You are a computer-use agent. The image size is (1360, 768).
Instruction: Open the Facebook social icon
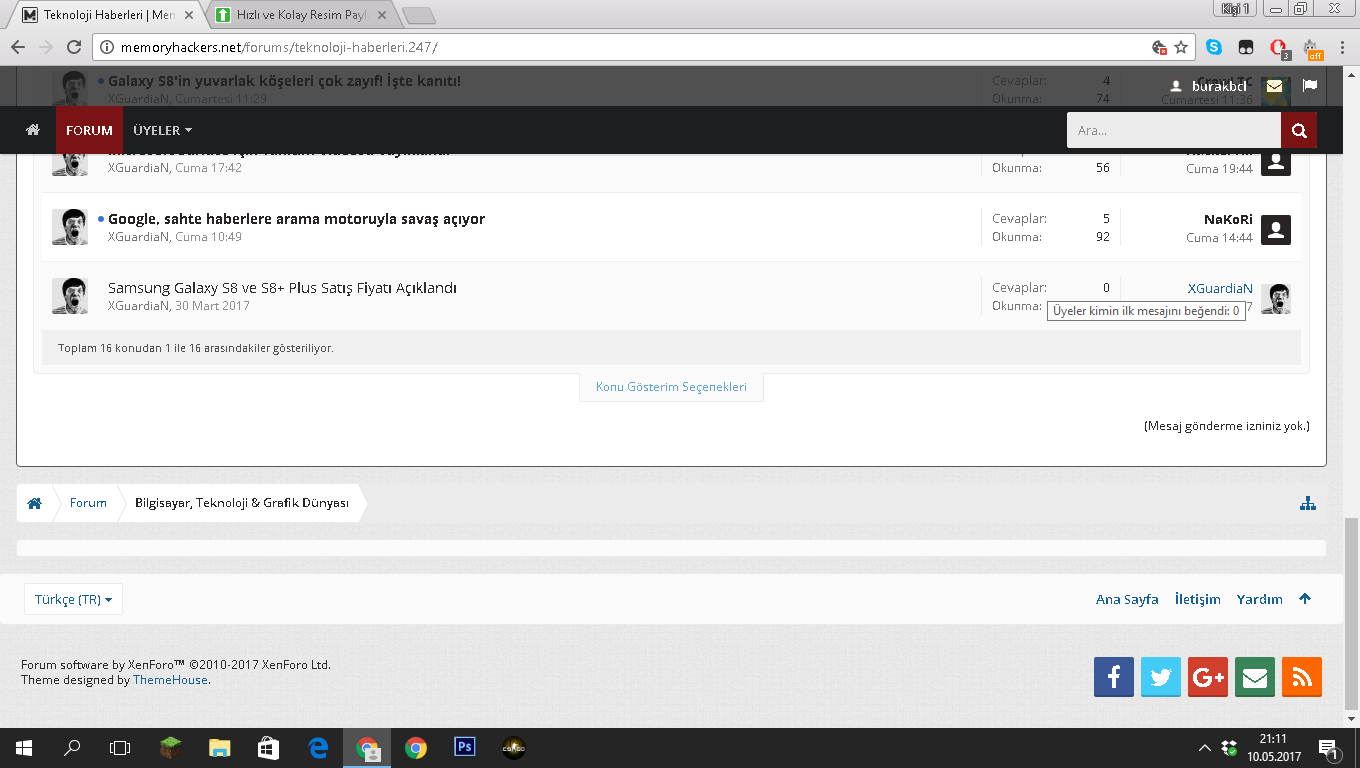coord(1114,677)
